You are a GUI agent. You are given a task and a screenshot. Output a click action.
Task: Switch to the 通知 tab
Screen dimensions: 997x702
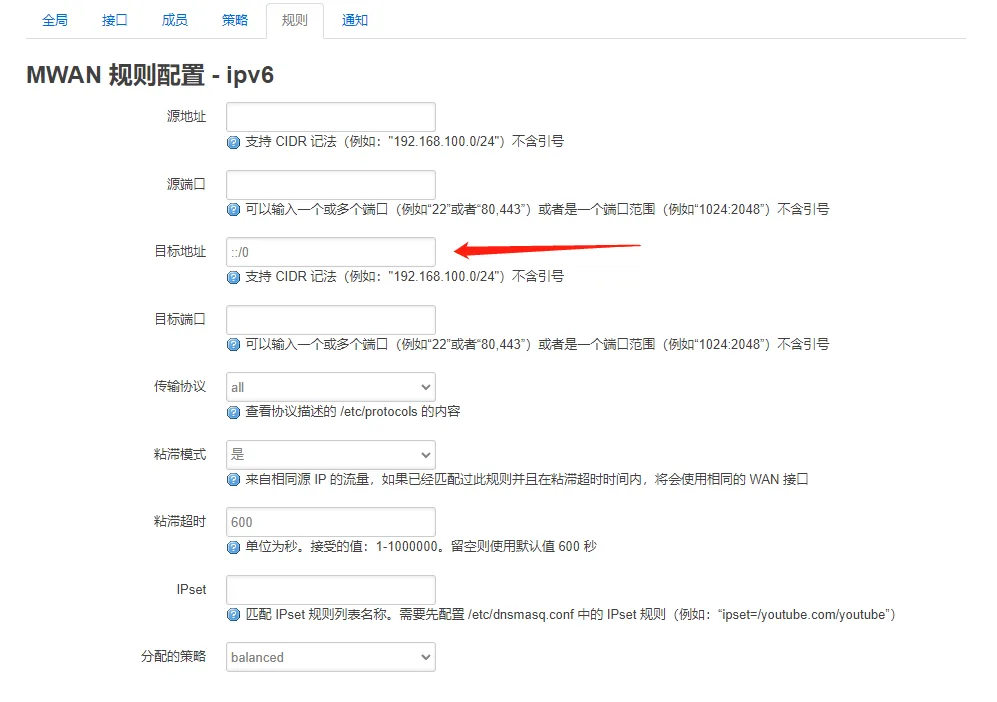tap(354, 20)
